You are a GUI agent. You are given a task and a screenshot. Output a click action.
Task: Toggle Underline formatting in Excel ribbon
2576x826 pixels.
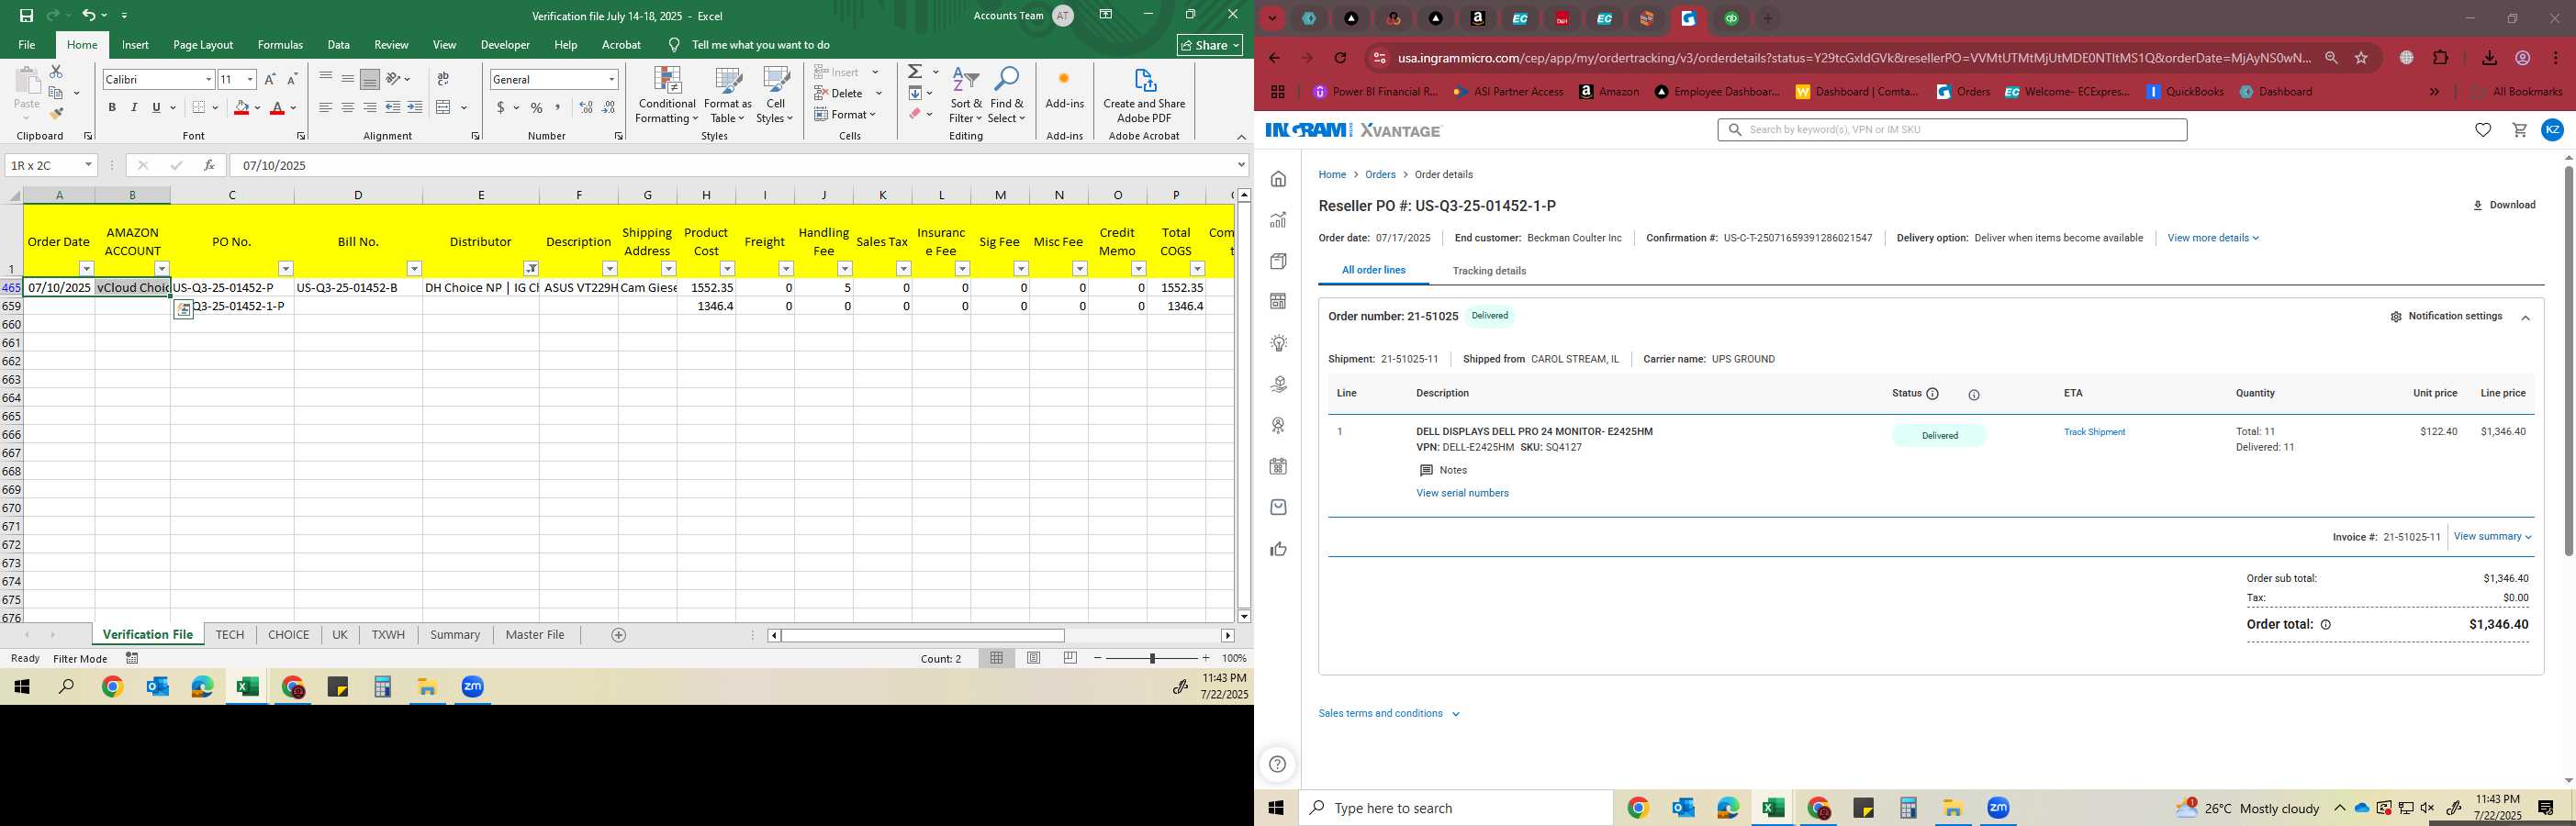(x=156, y=107)
